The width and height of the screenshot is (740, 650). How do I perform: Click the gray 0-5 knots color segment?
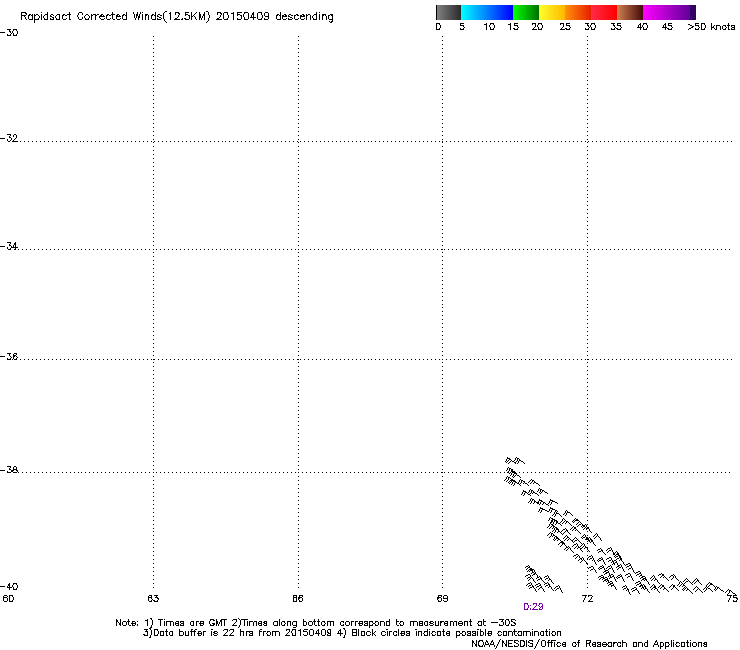pyautogui.click(x=448, y=12)
